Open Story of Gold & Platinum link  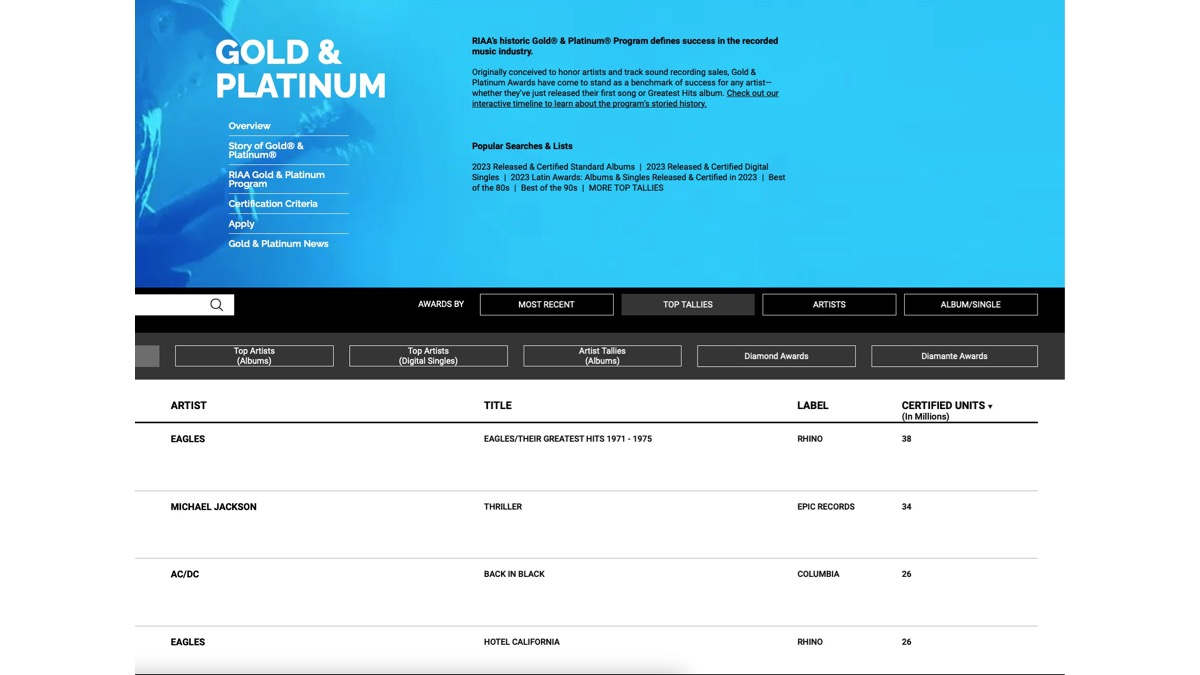[x=266, y=150]
